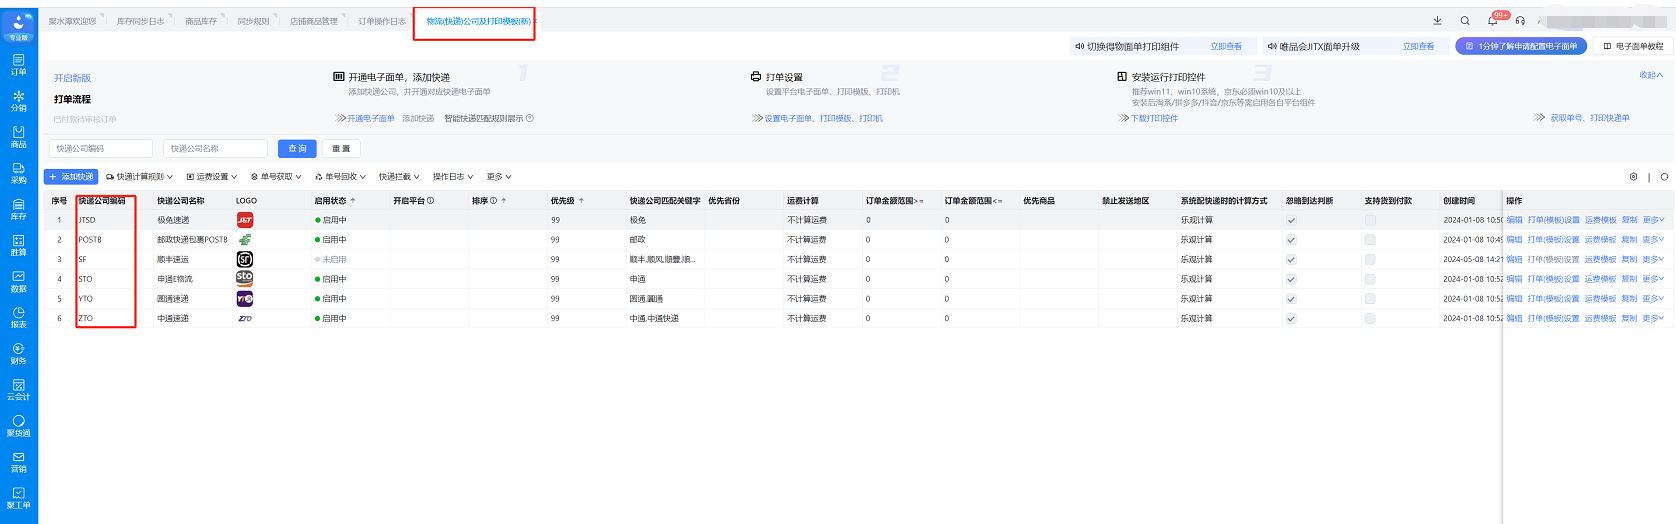Screen dimensions: 1676x524
Task: Click the customer service headset icon
Action: (1520, 20)
